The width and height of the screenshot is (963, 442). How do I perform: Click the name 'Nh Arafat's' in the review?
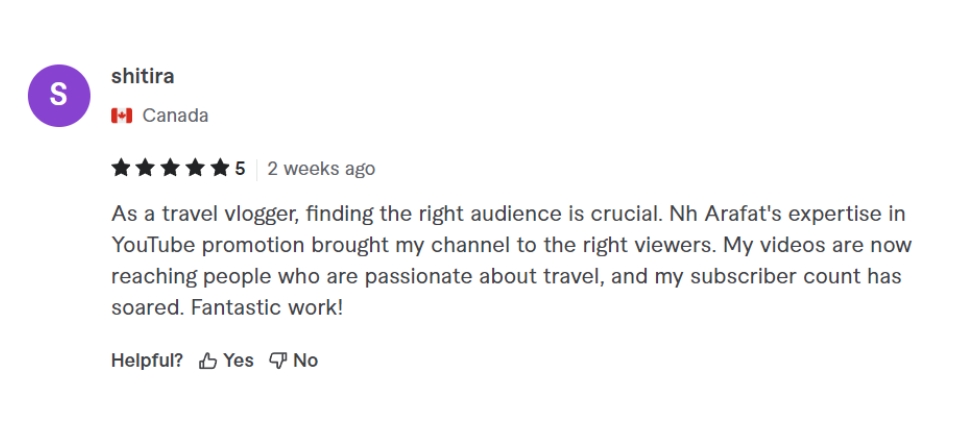tap(708, 215)
